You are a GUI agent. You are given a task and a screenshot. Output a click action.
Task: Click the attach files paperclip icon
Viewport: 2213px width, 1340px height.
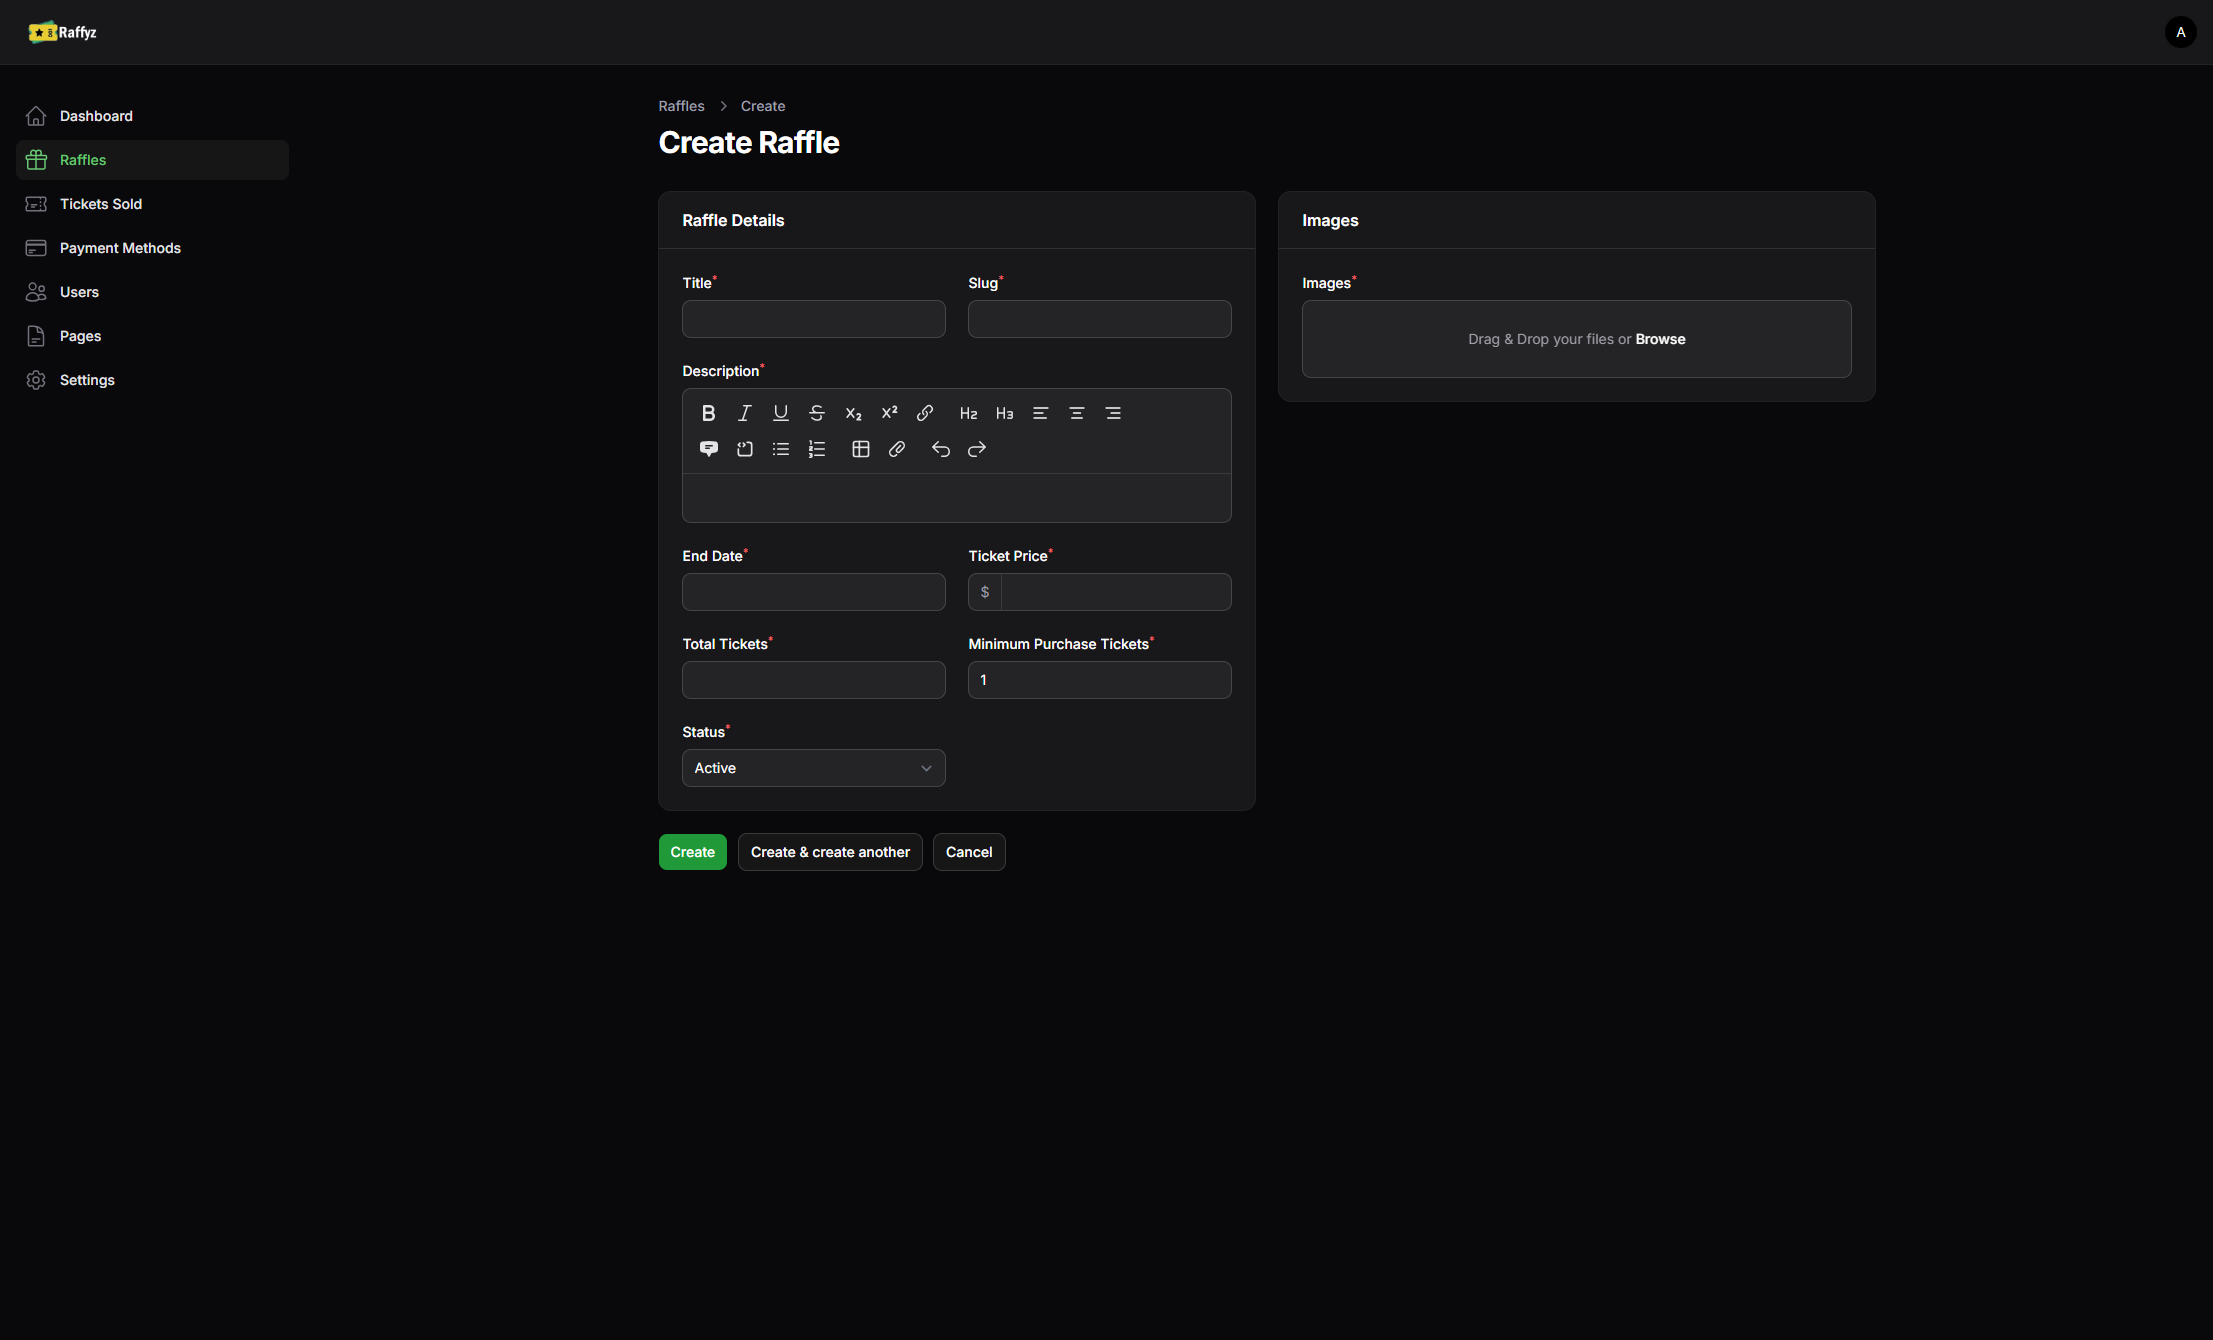(897, 449)
